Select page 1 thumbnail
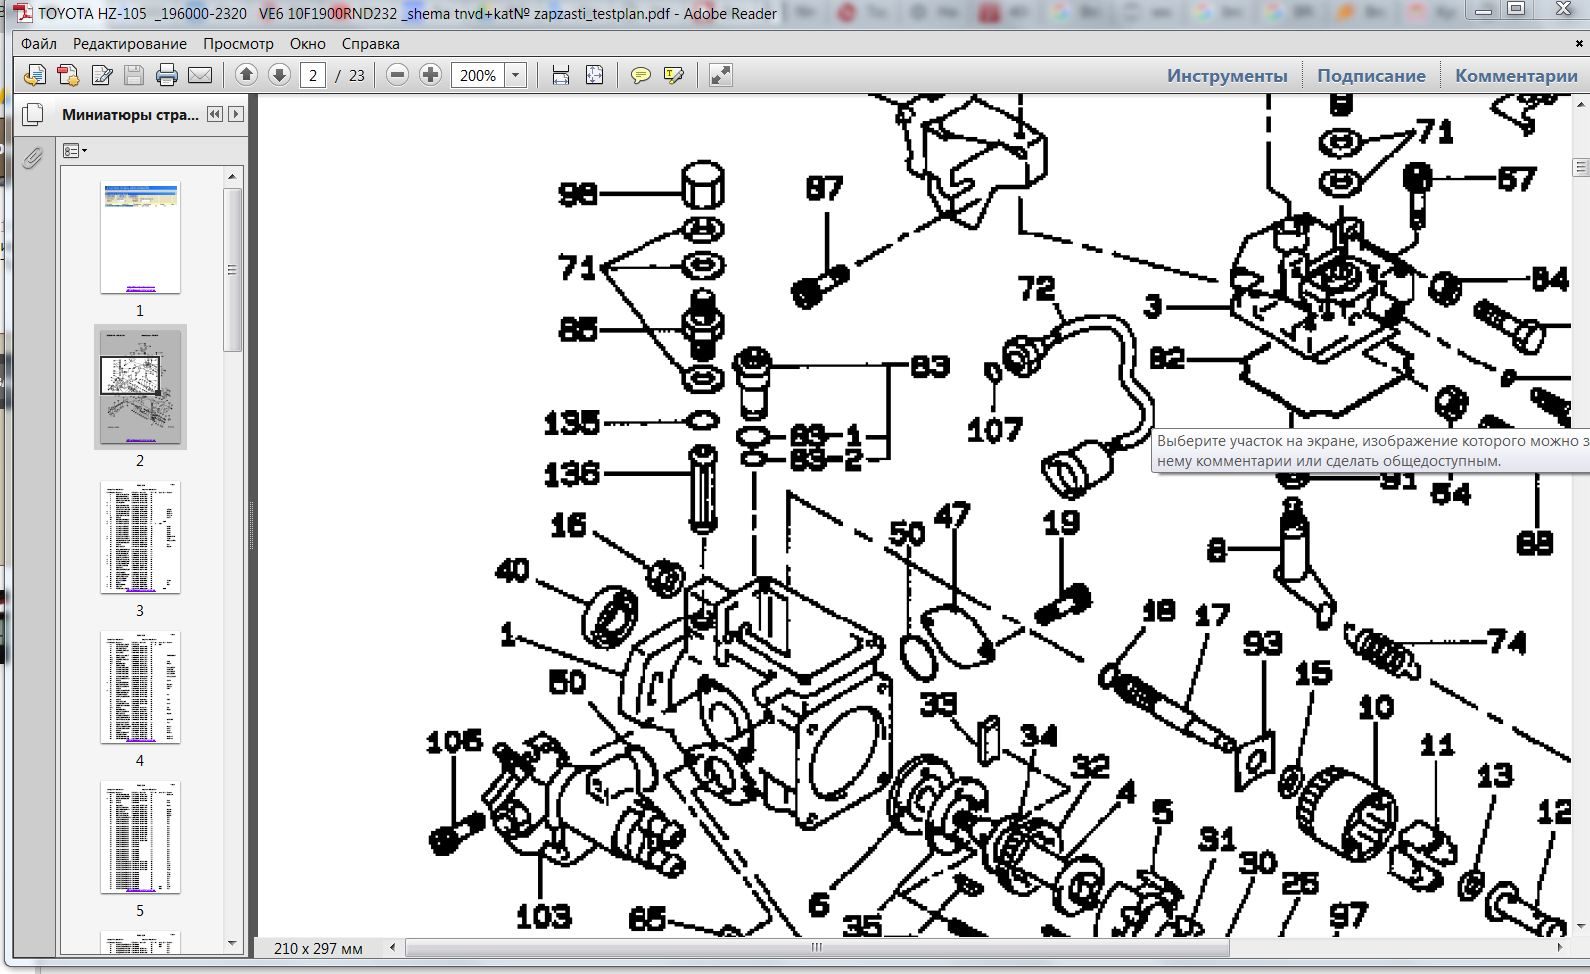Screen dimensions: 1590x974 140,237
